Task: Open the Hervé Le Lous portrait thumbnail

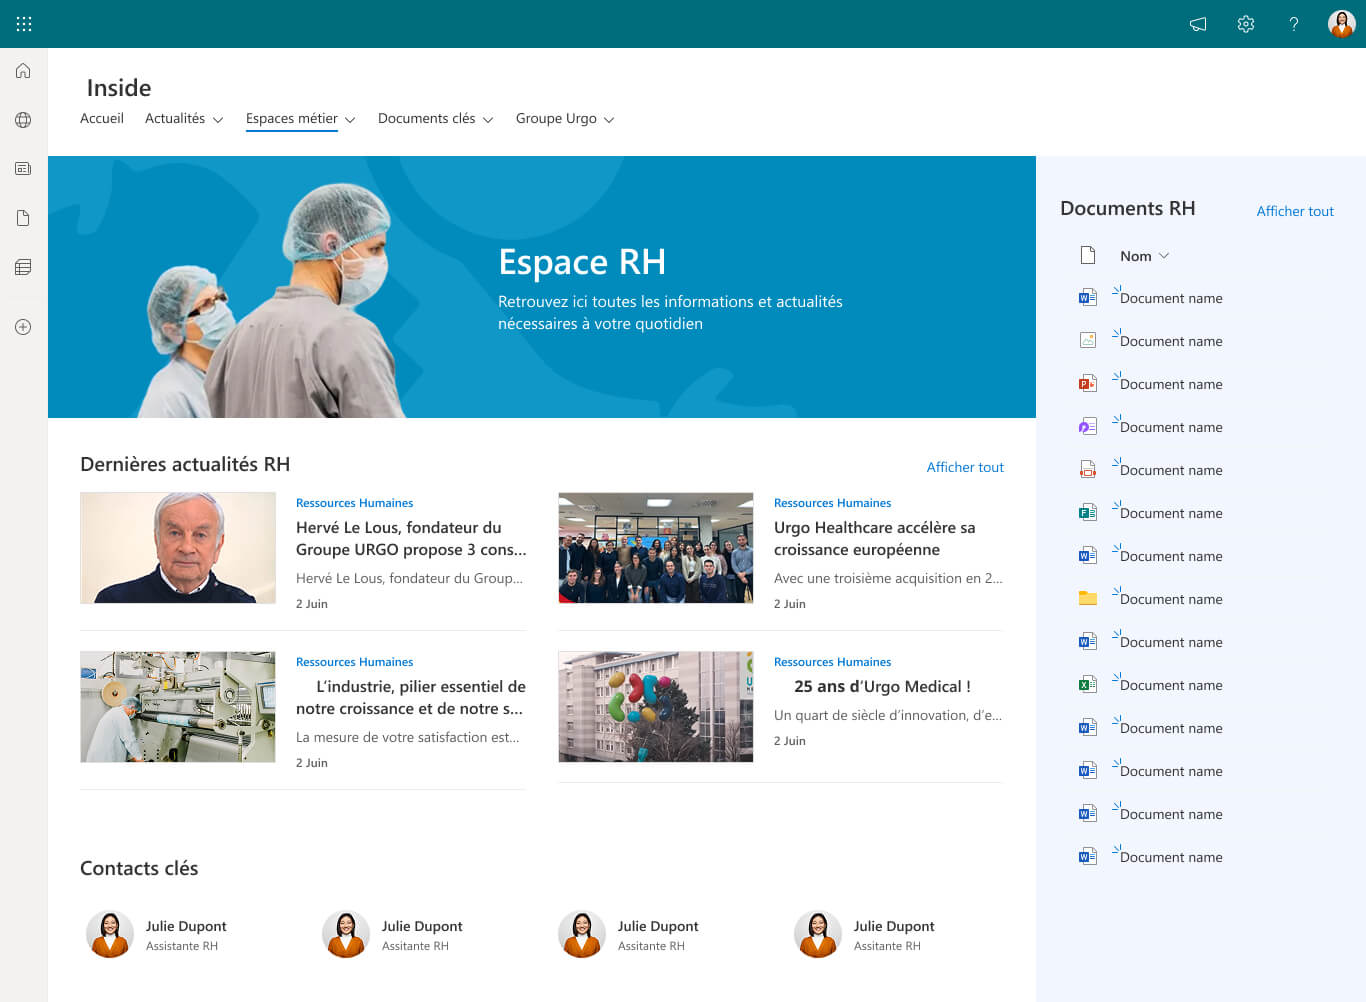Action: point(178,548)
